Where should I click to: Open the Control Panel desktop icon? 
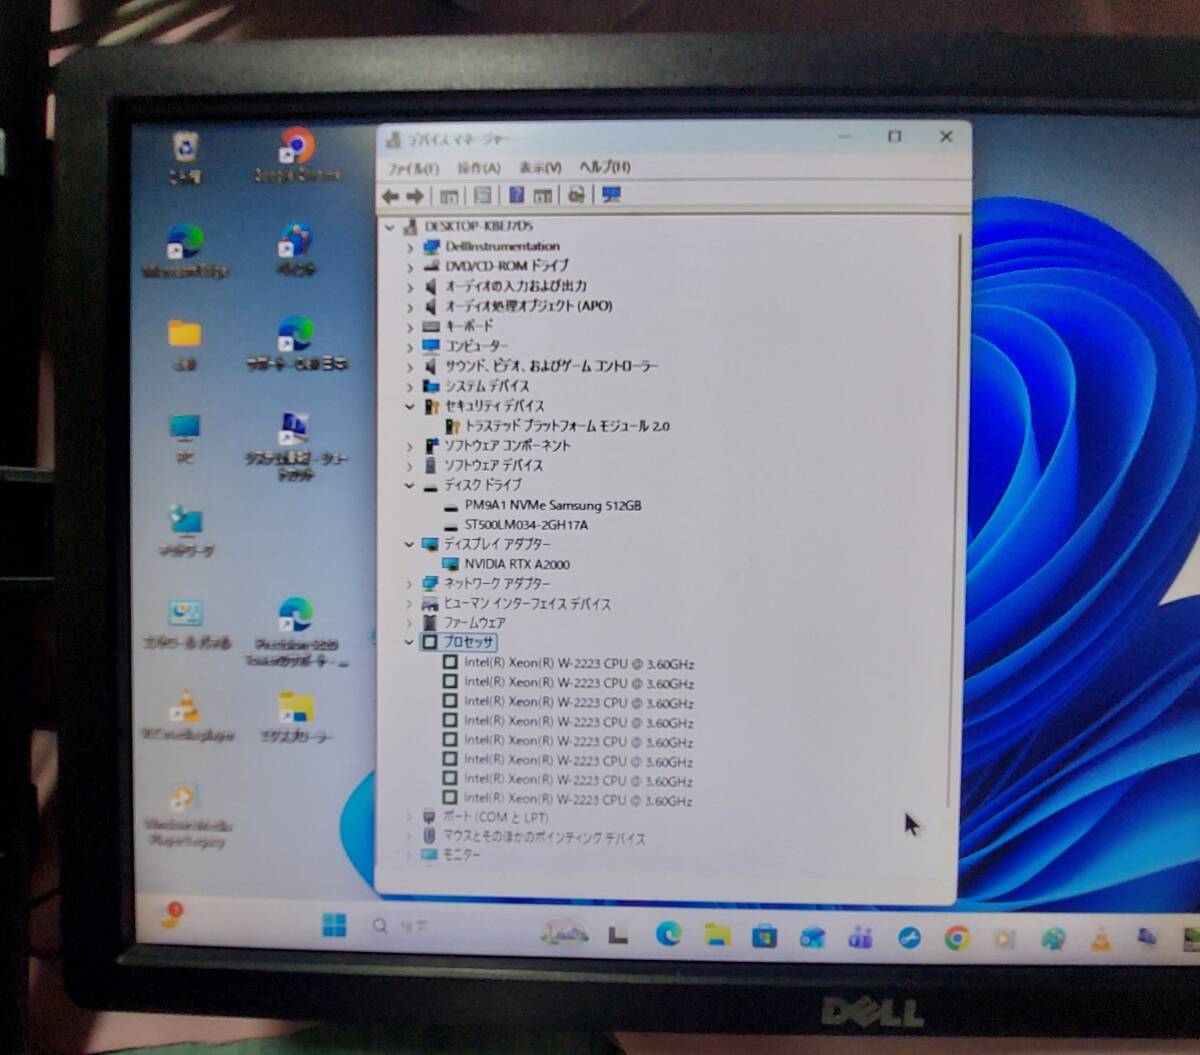[x=187, y=624]
